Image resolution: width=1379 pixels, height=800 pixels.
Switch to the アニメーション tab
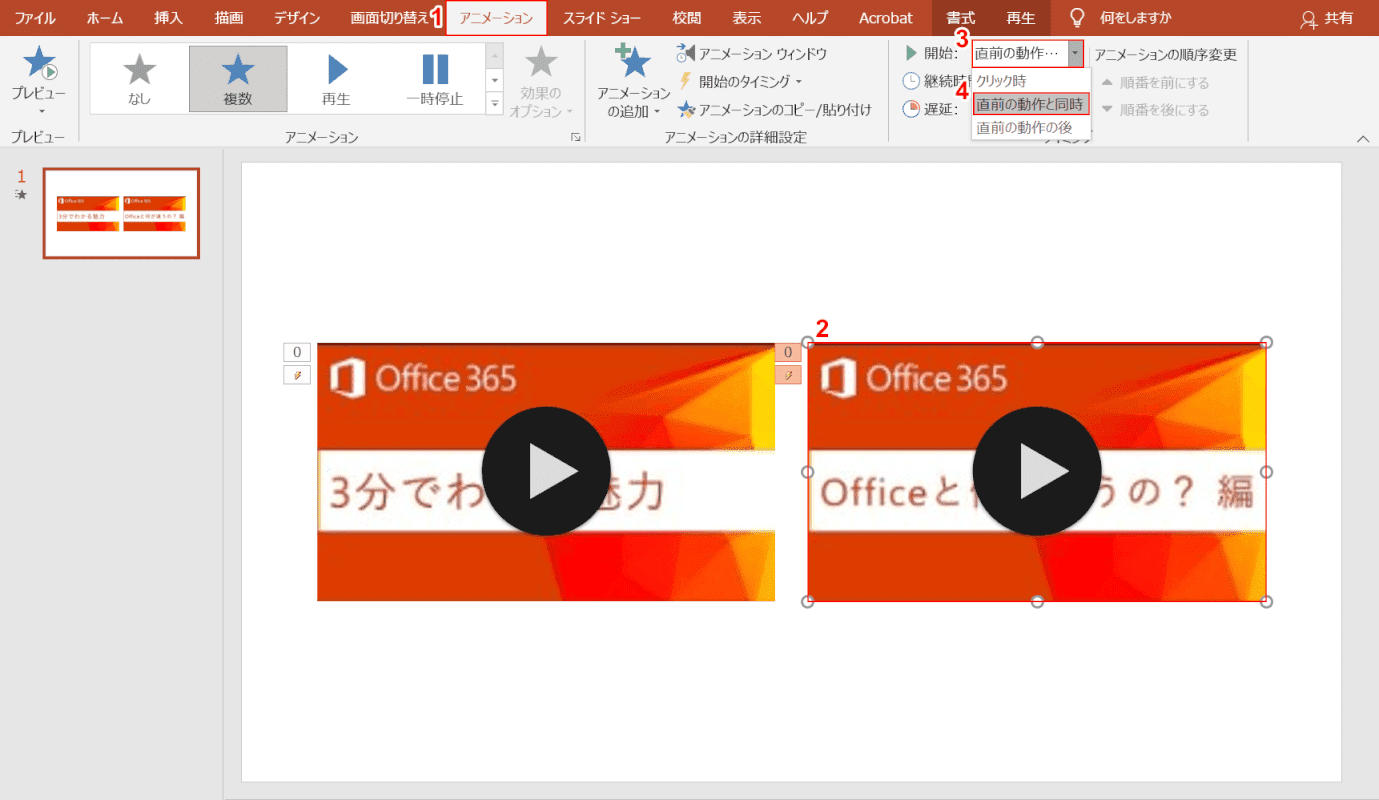coord(496,18)
